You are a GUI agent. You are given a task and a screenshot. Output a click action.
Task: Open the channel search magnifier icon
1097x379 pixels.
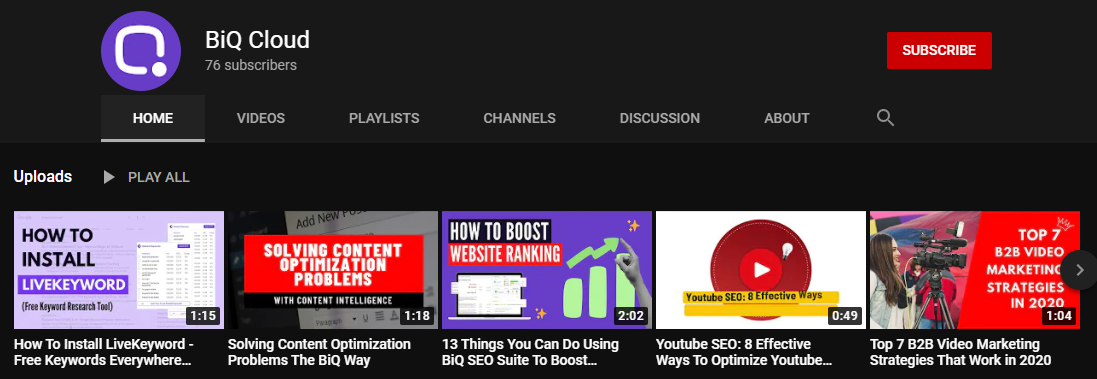[885, 118]
